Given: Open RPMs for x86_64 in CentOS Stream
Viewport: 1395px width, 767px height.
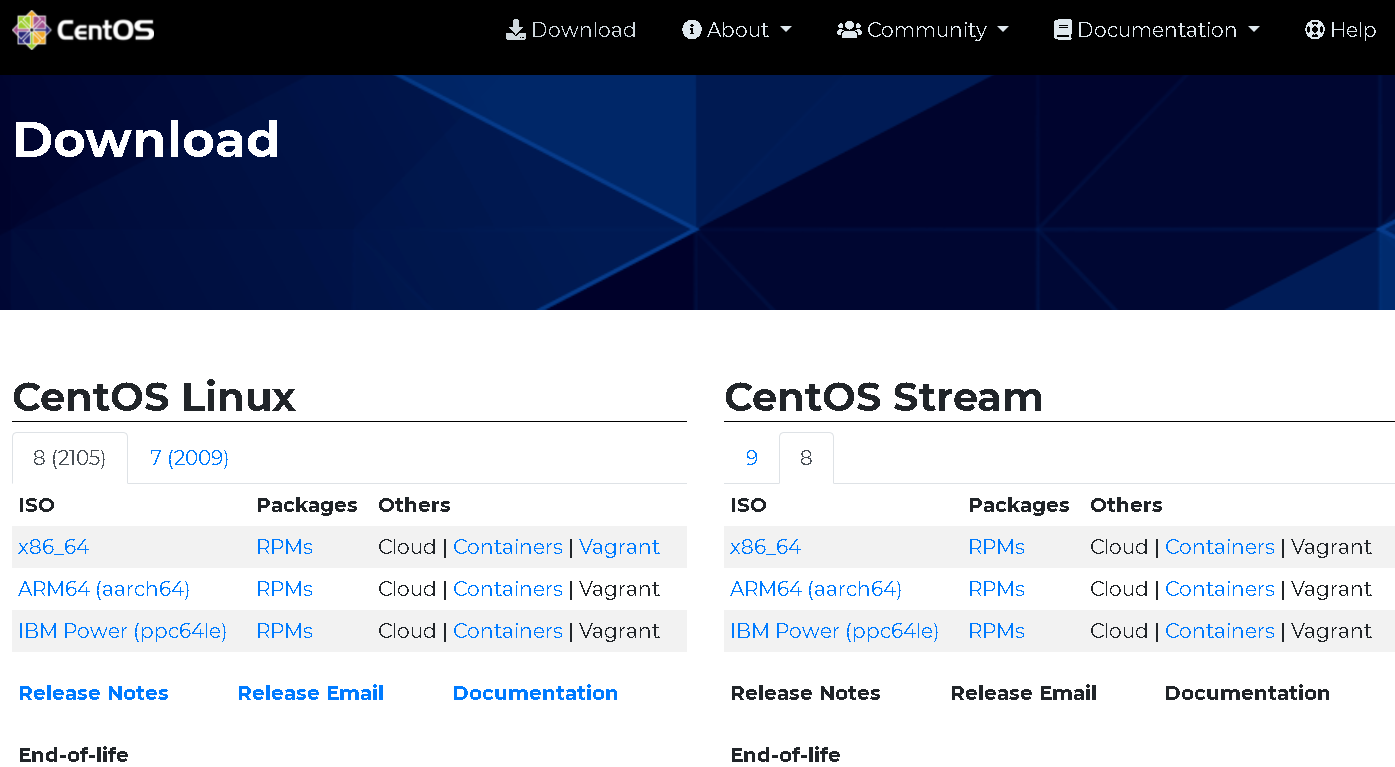Looking at the screenshot, I should pos(997,547).
